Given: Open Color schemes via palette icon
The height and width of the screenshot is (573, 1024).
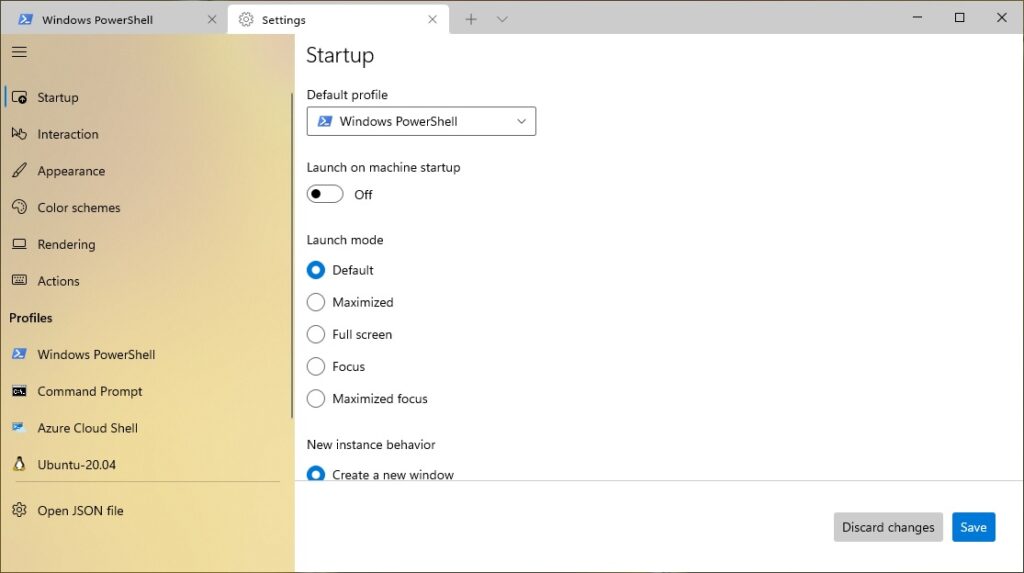Looking at the screenshot, I should pos(19,208).
